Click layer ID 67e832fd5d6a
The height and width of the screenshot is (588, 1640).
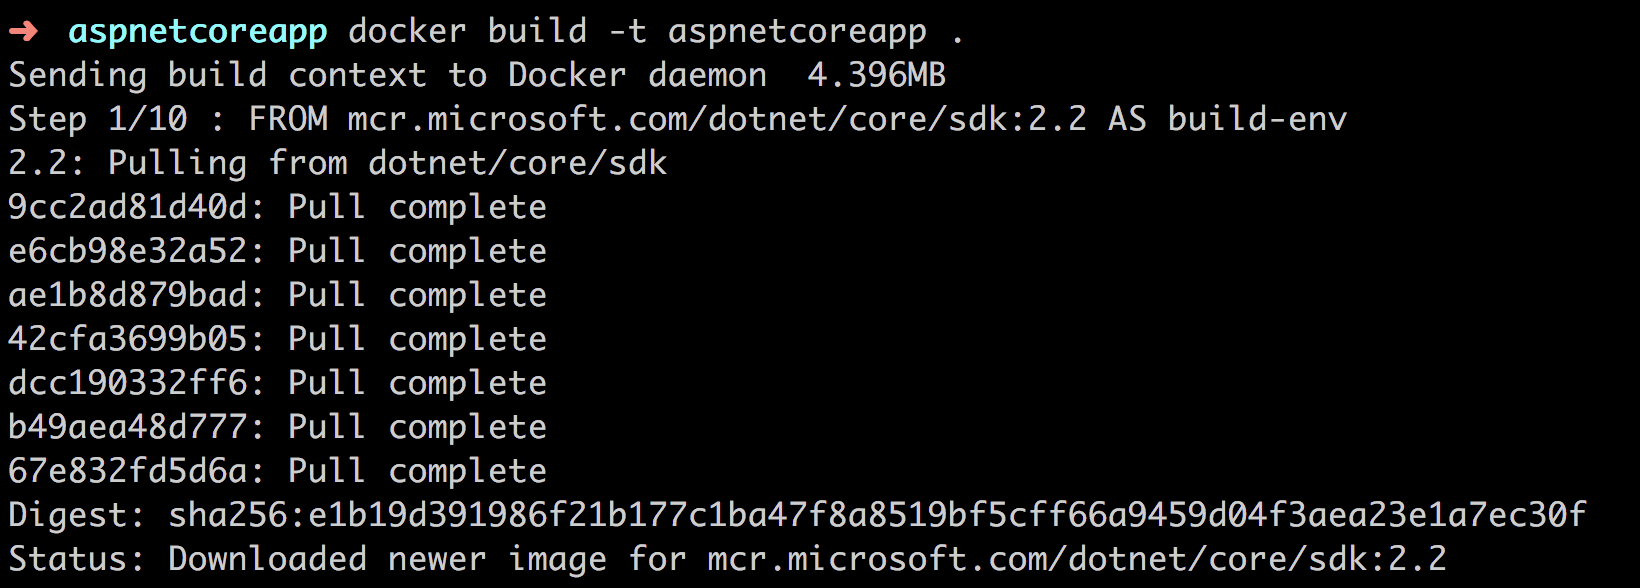(x=128, y=471)
